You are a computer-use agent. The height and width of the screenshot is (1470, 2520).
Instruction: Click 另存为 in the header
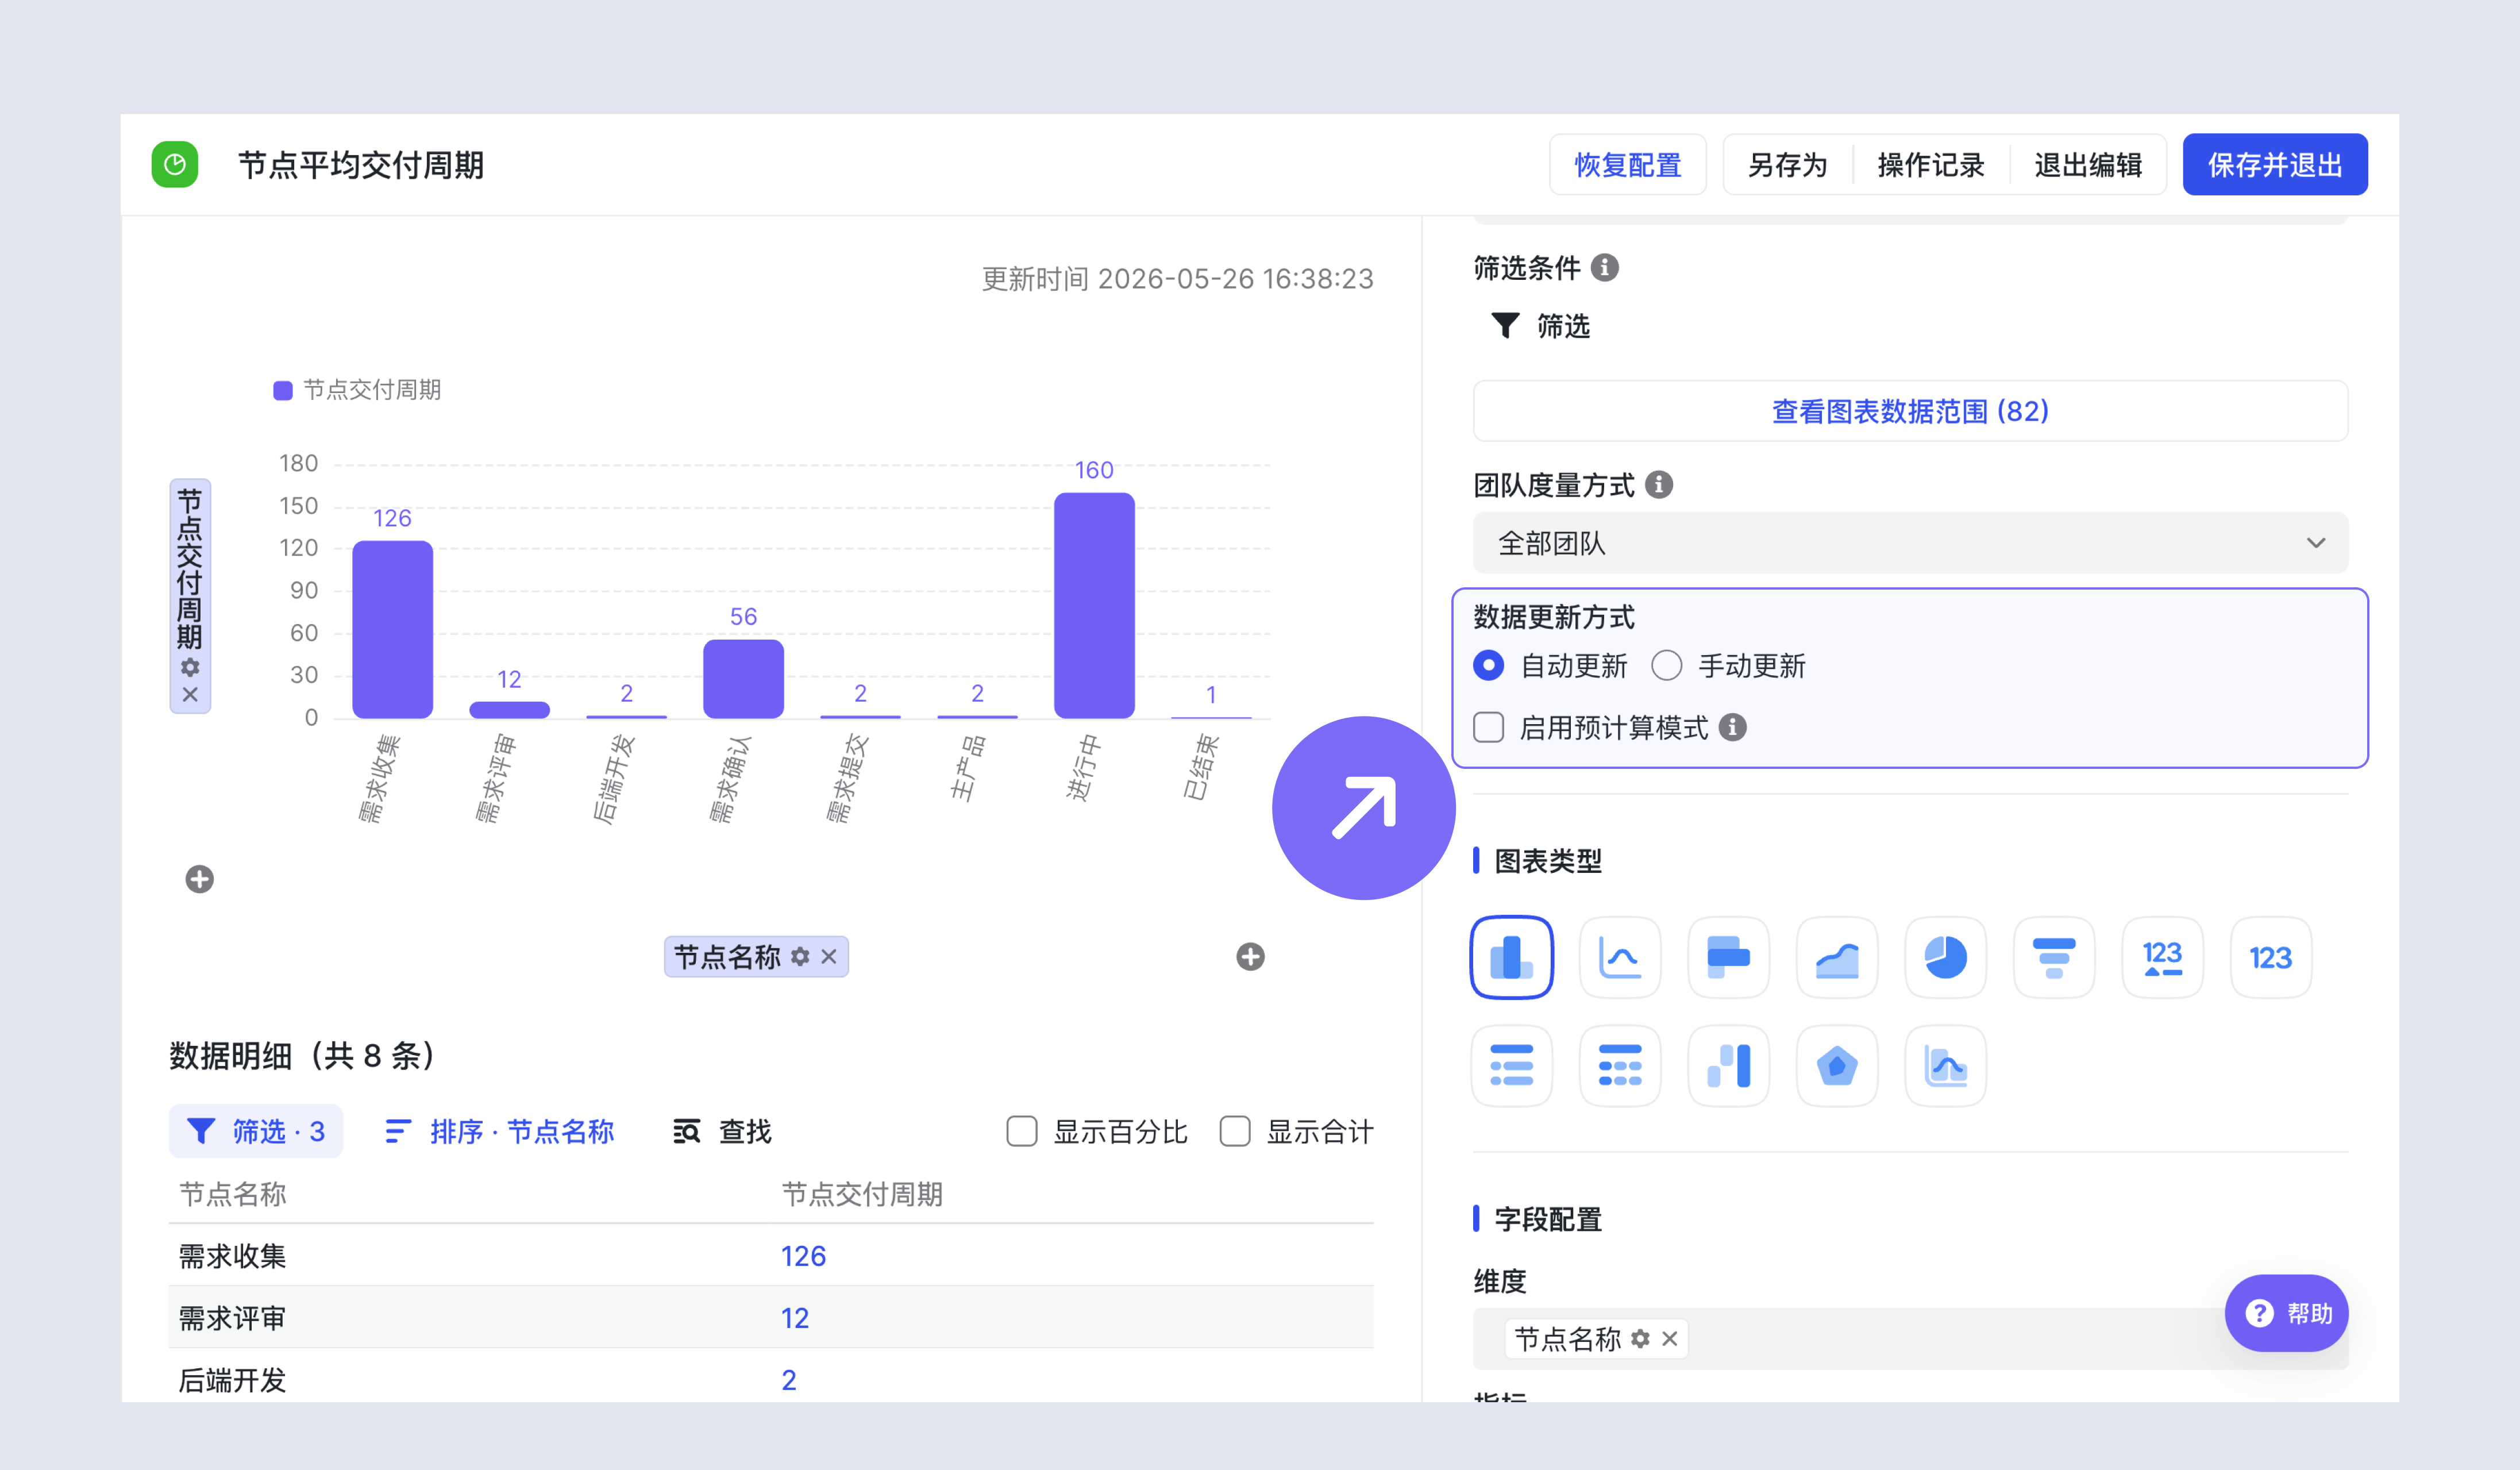tap(1787, 164)
